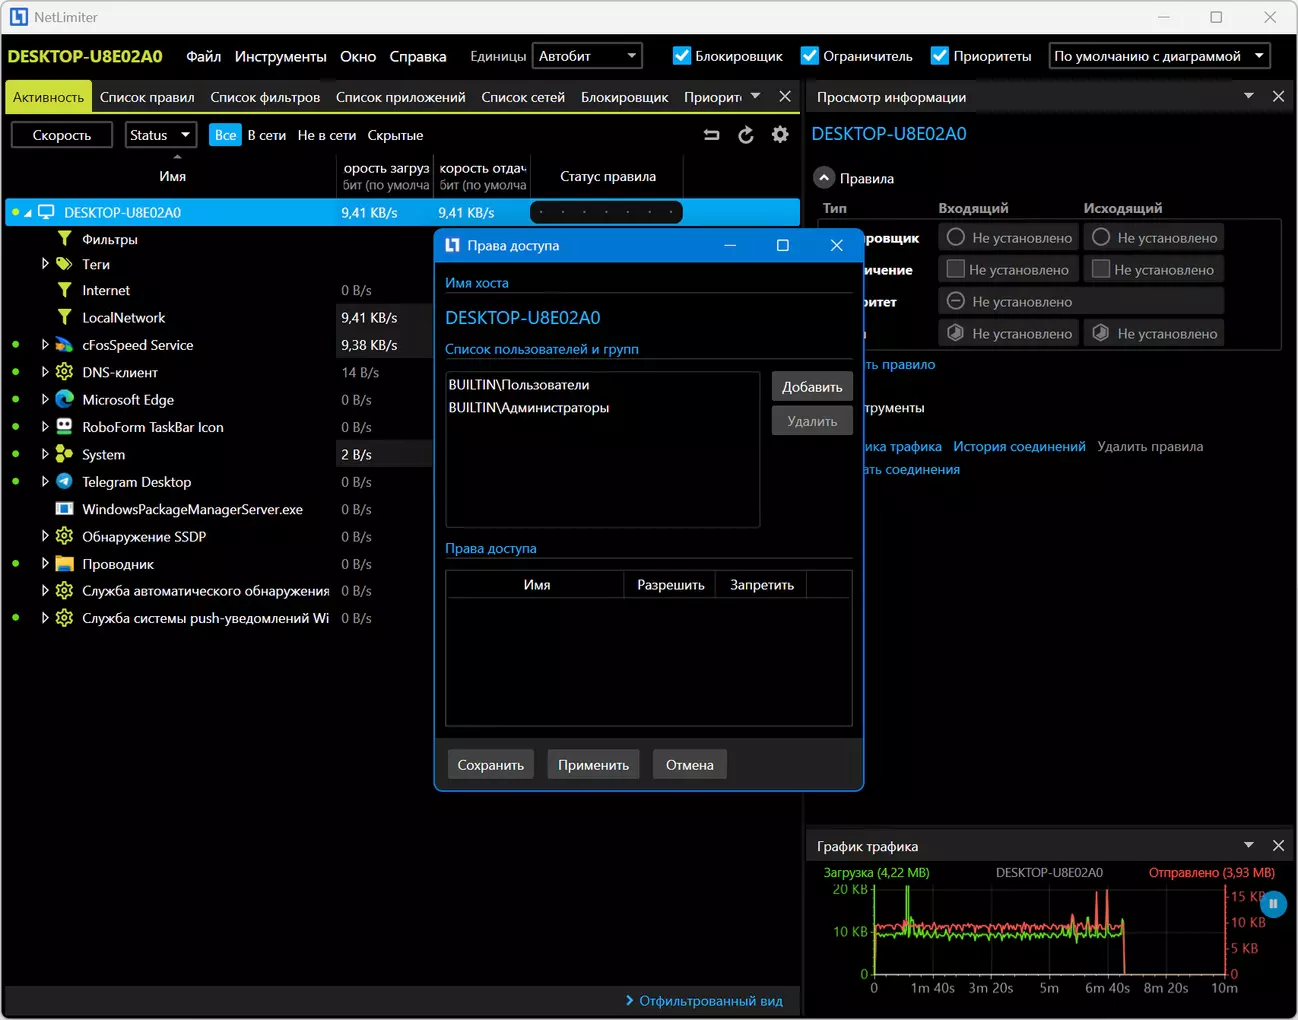Screen dimensions: 1298x1020
Task: Click the Telegram Desktop icon
Action: (64, 481)
